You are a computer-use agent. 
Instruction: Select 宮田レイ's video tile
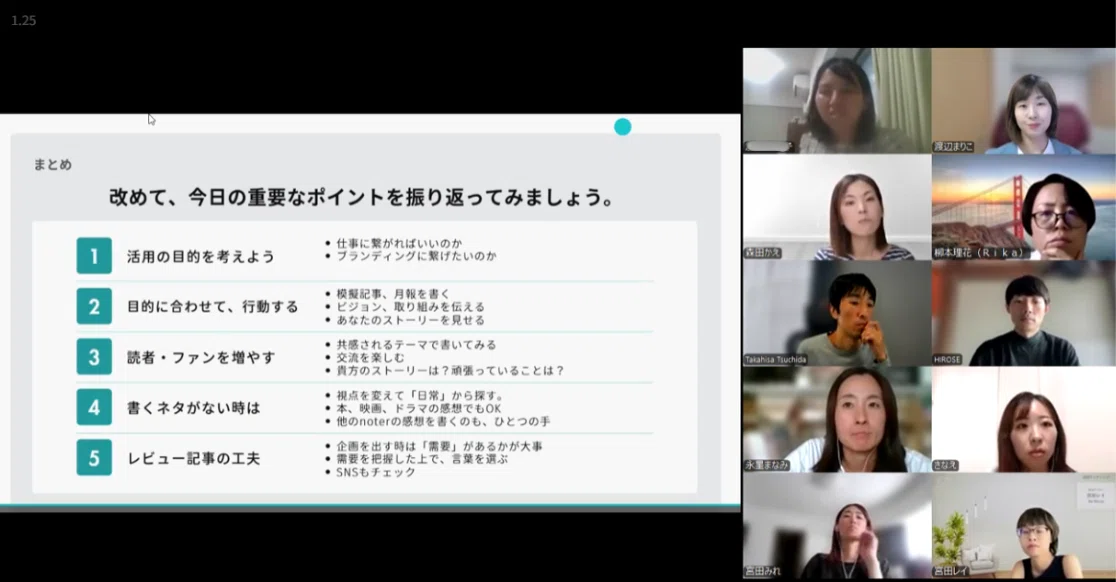coord(1023,525)
